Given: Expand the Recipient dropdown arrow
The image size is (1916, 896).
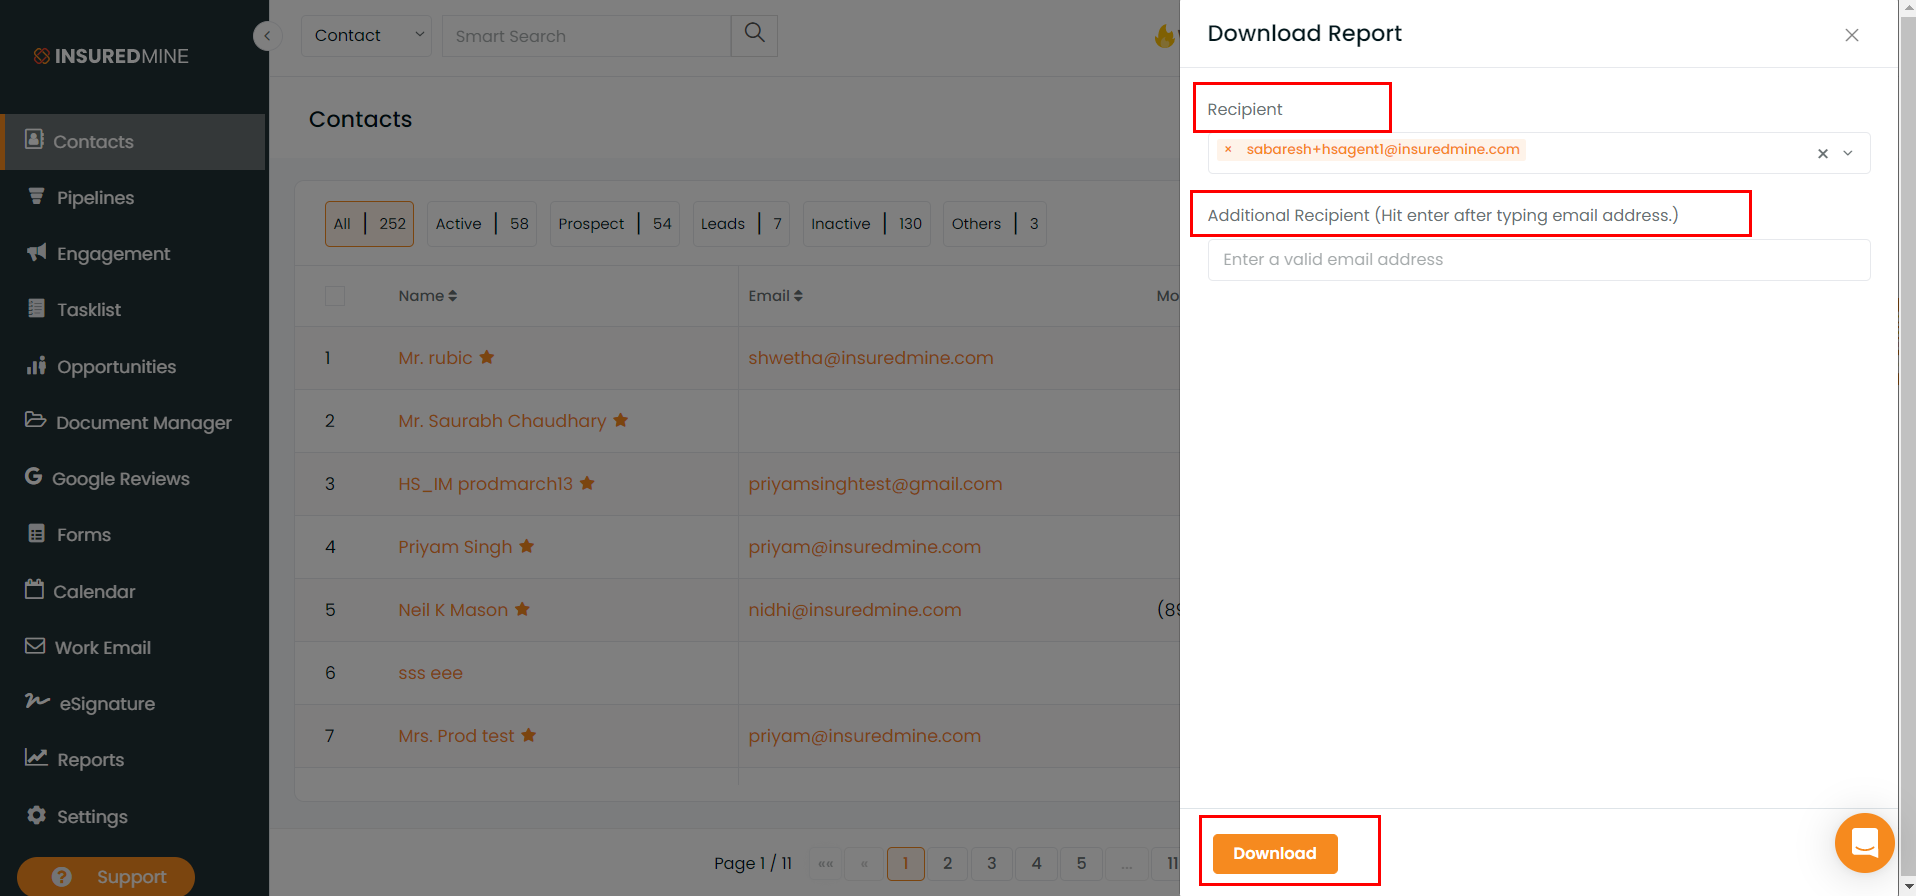Looking at the screenshot, I should pos(1848,153).
